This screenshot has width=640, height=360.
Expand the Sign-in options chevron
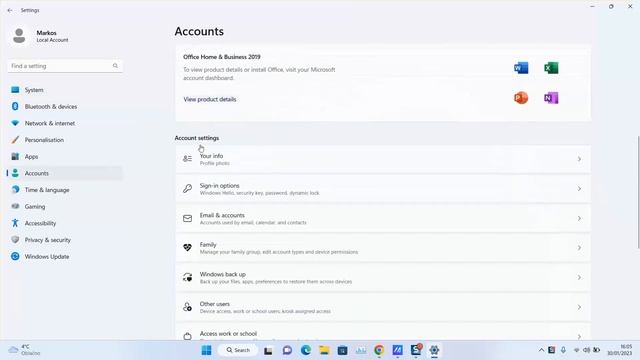point(579,189)
